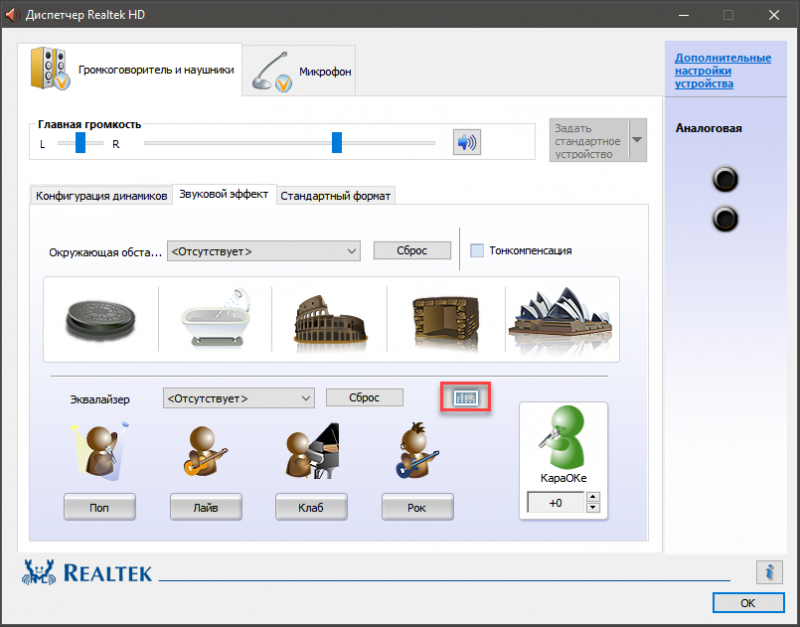
Task: Switch to the Микрофон tab
Action: coord(299,71)
